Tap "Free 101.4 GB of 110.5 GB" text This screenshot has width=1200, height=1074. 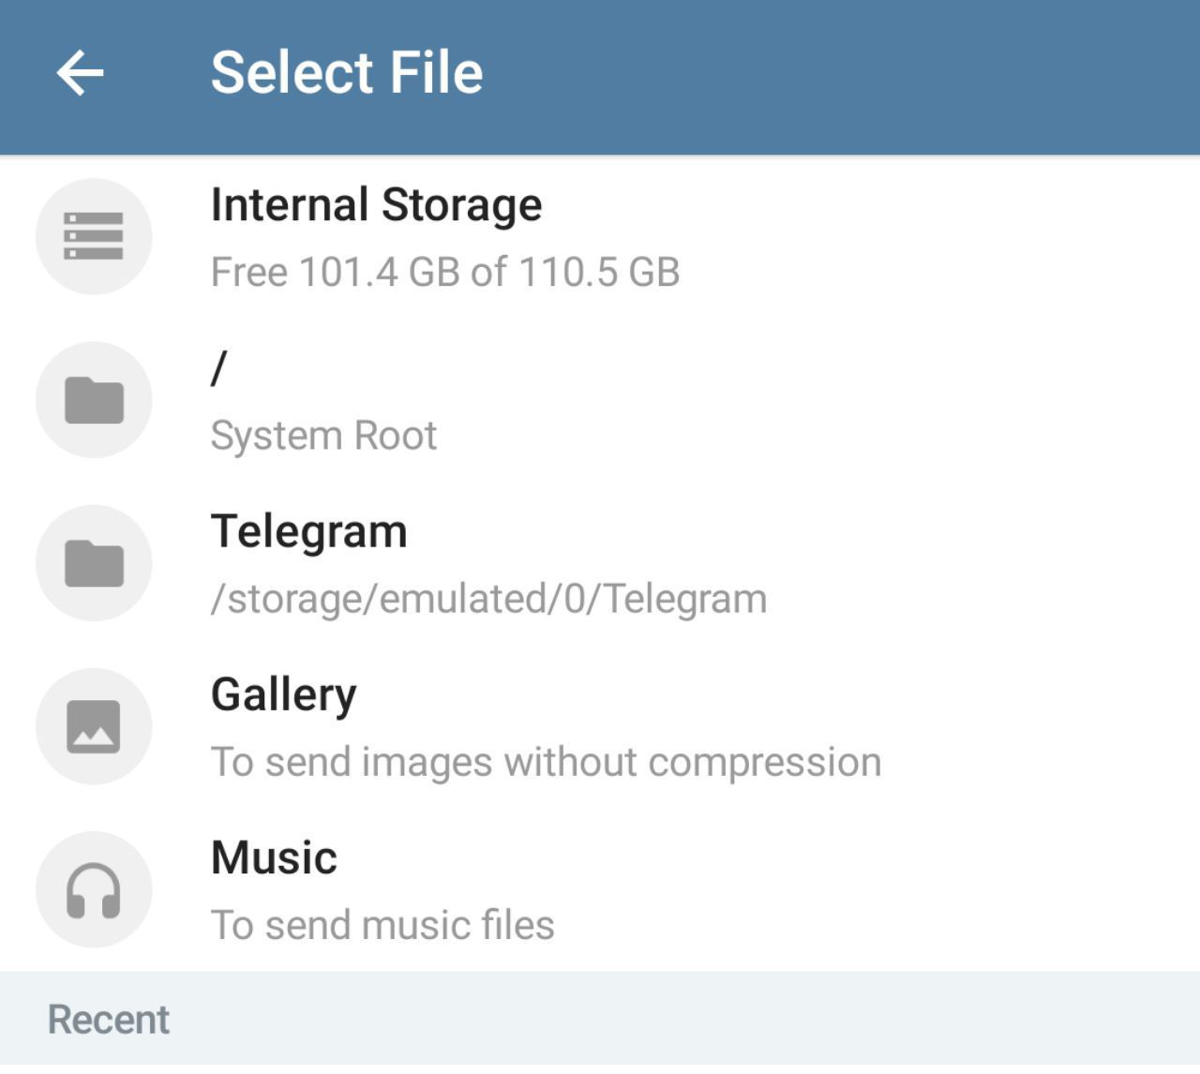pos(445,272)
